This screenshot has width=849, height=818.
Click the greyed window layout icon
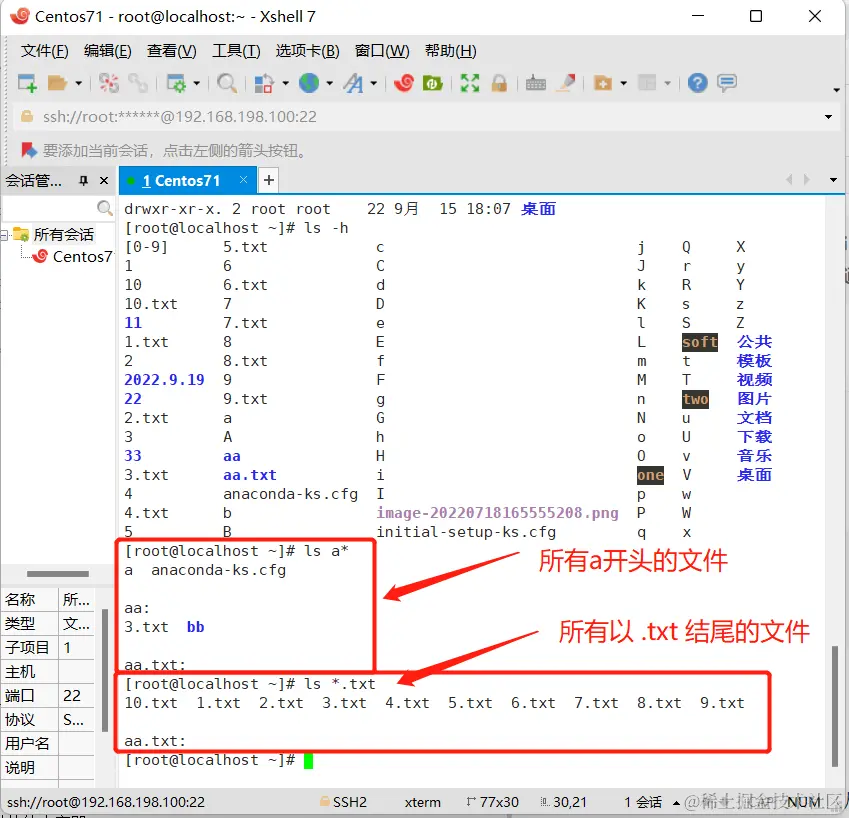coord(647,83)
